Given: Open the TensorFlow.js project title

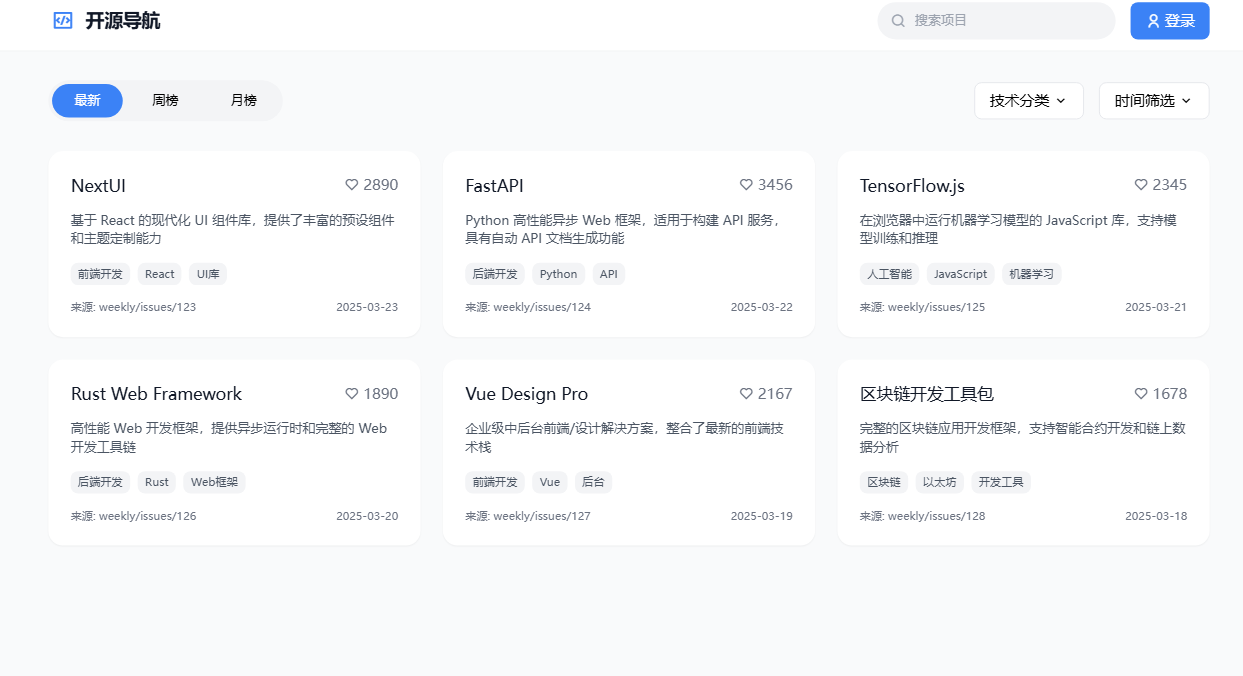Looking at the screenshot, I should coord(912,186).
